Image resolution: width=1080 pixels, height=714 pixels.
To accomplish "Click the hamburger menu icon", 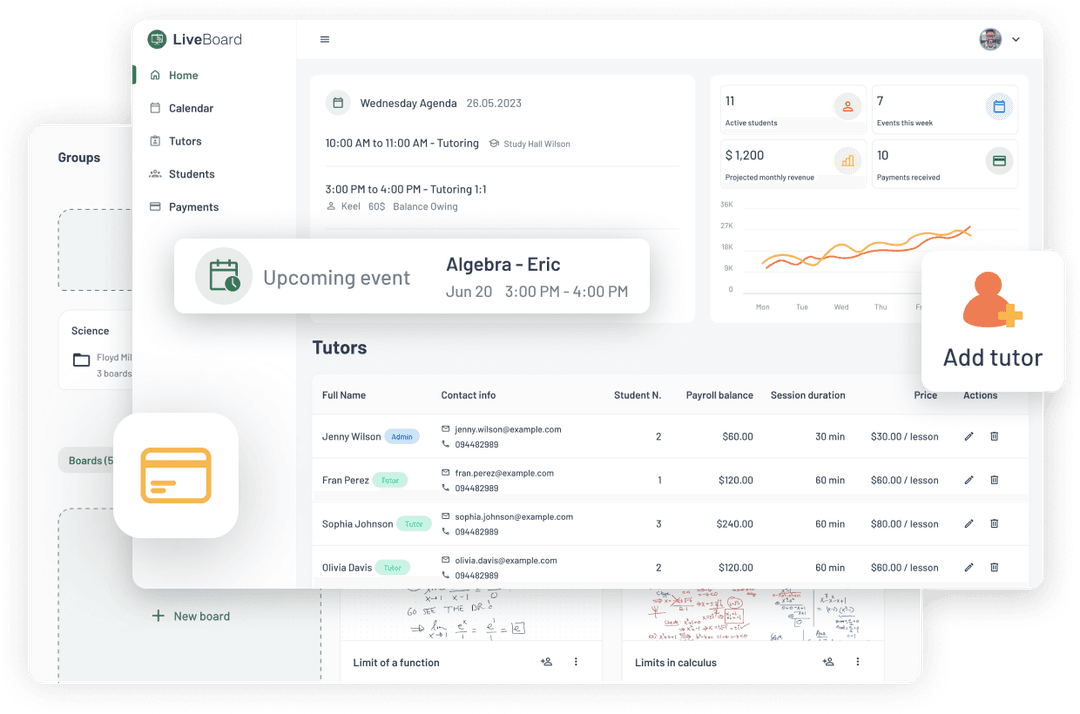I will click(x=324, y=39).
